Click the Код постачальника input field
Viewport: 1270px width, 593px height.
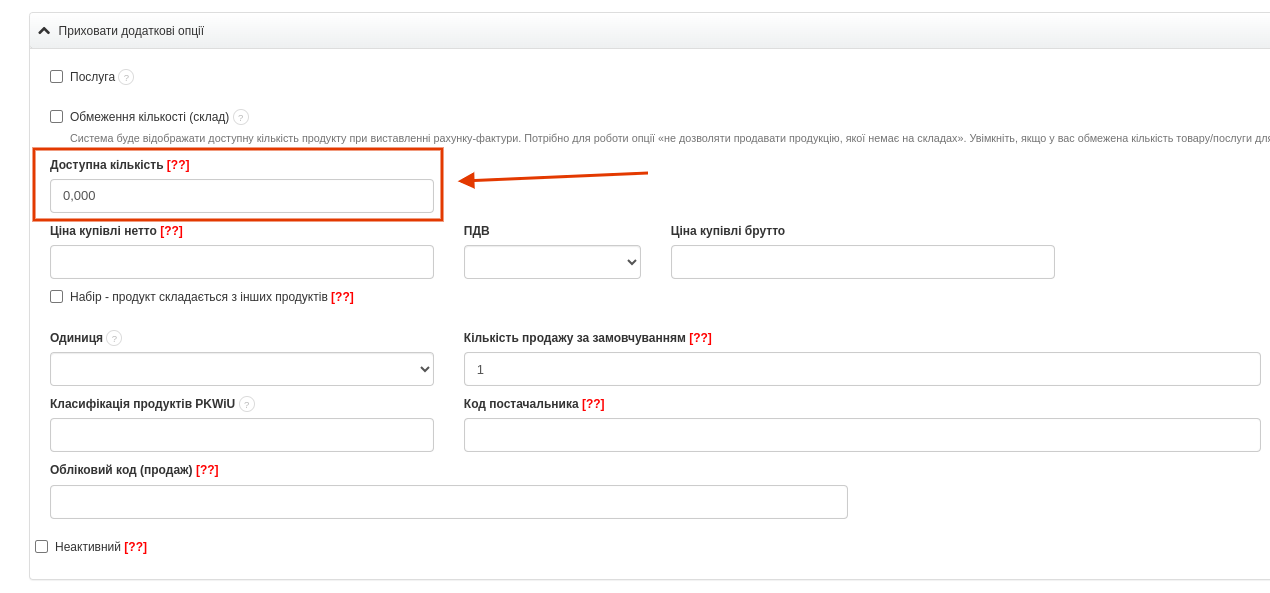pos(862,435)
